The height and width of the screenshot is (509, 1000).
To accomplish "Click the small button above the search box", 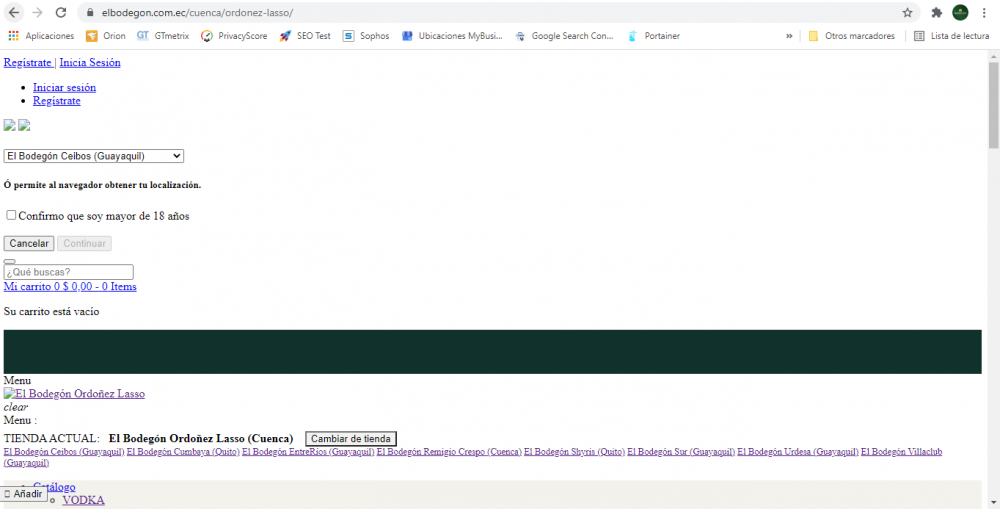I will click(10, 262).
